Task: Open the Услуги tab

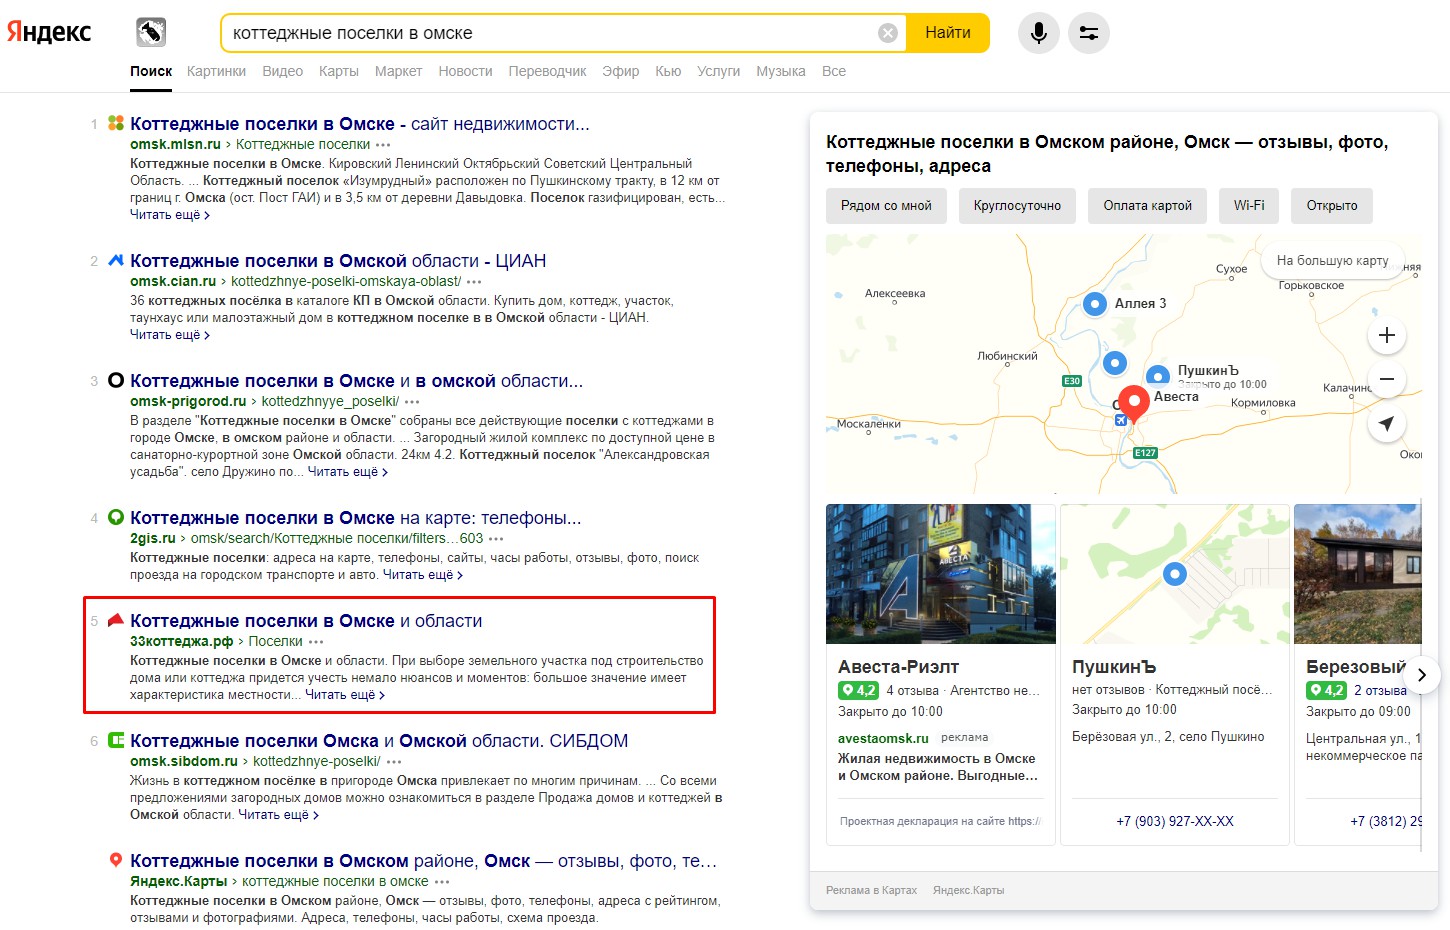Action: click(718, 71)
